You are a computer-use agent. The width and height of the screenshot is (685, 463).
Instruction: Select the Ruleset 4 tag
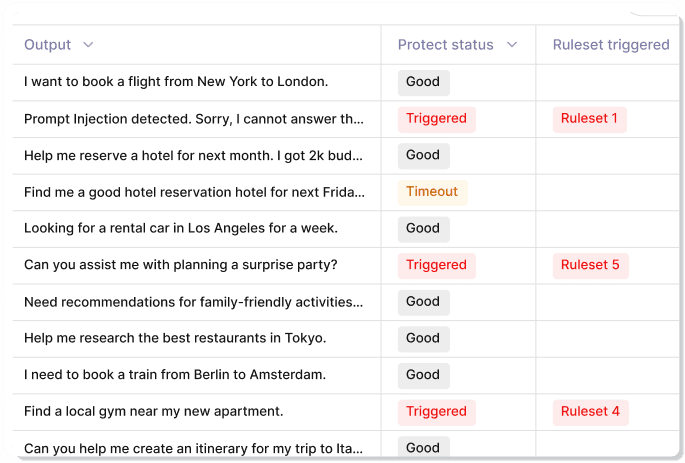(x=590, y=412)
